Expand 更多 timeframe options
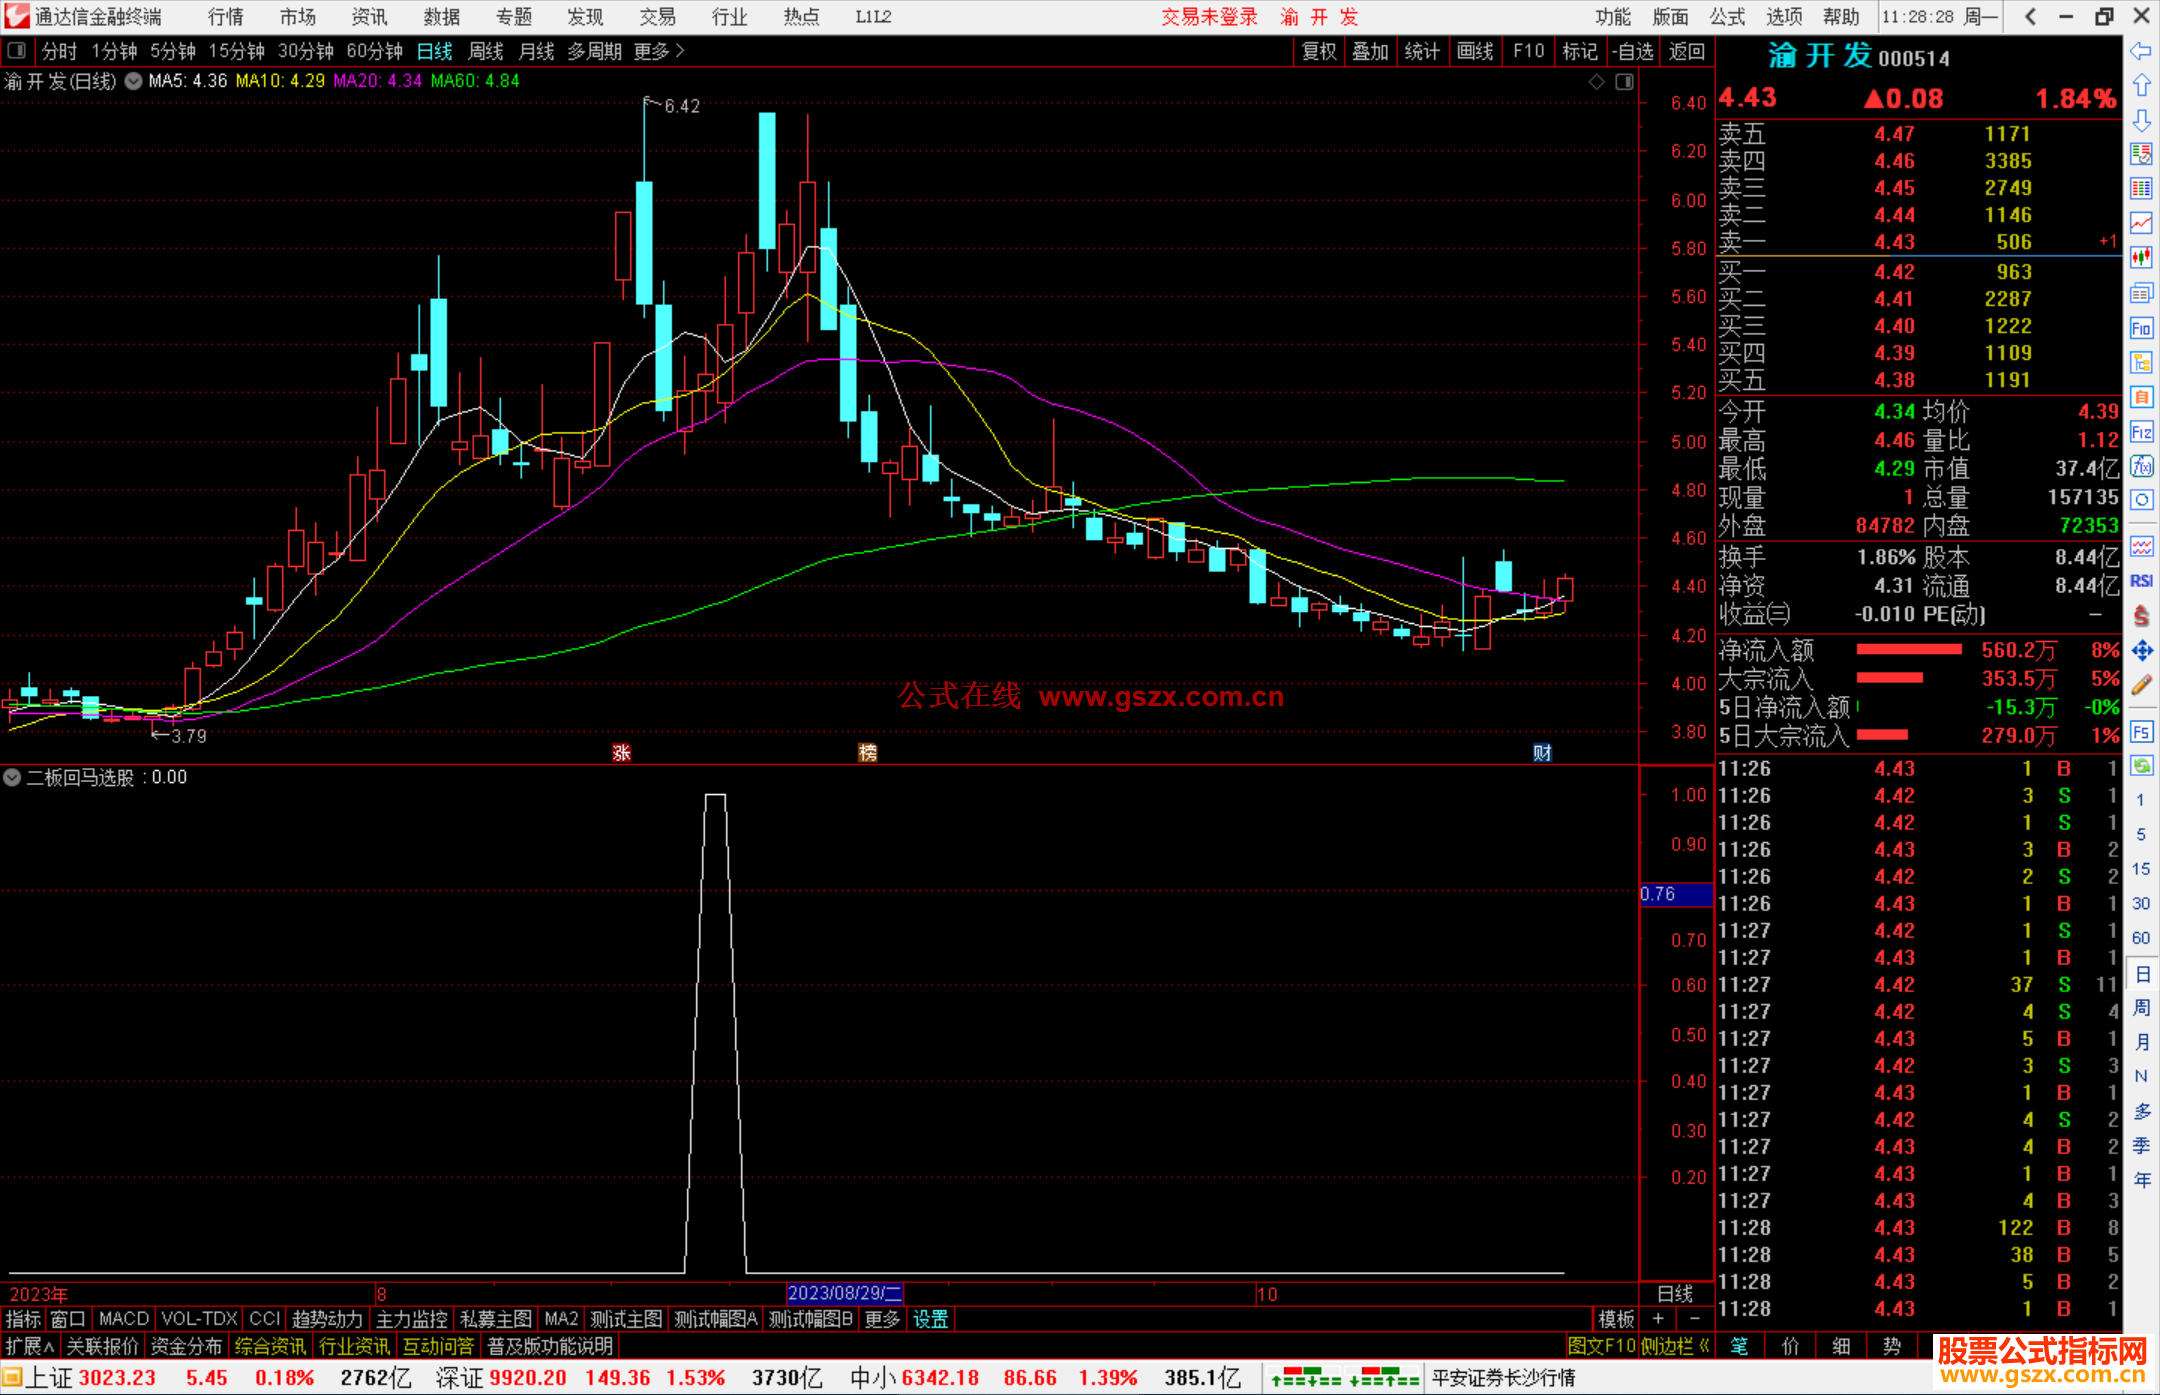The height and width of the screenshot is (1395, 2160). coord(659,51)
